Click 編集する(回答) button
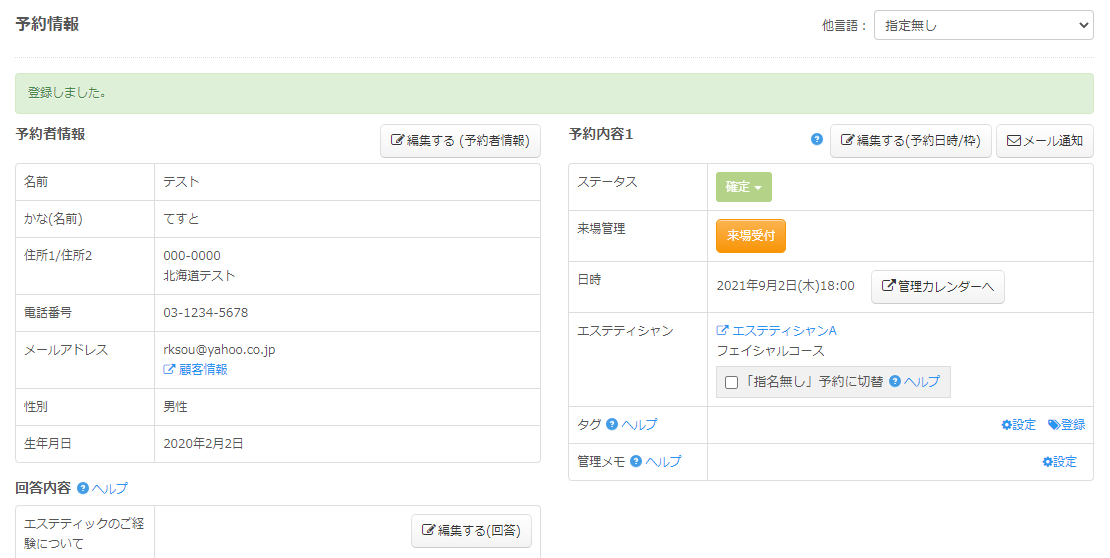Viewport: 1110px width, 558px height. (471, 530)
